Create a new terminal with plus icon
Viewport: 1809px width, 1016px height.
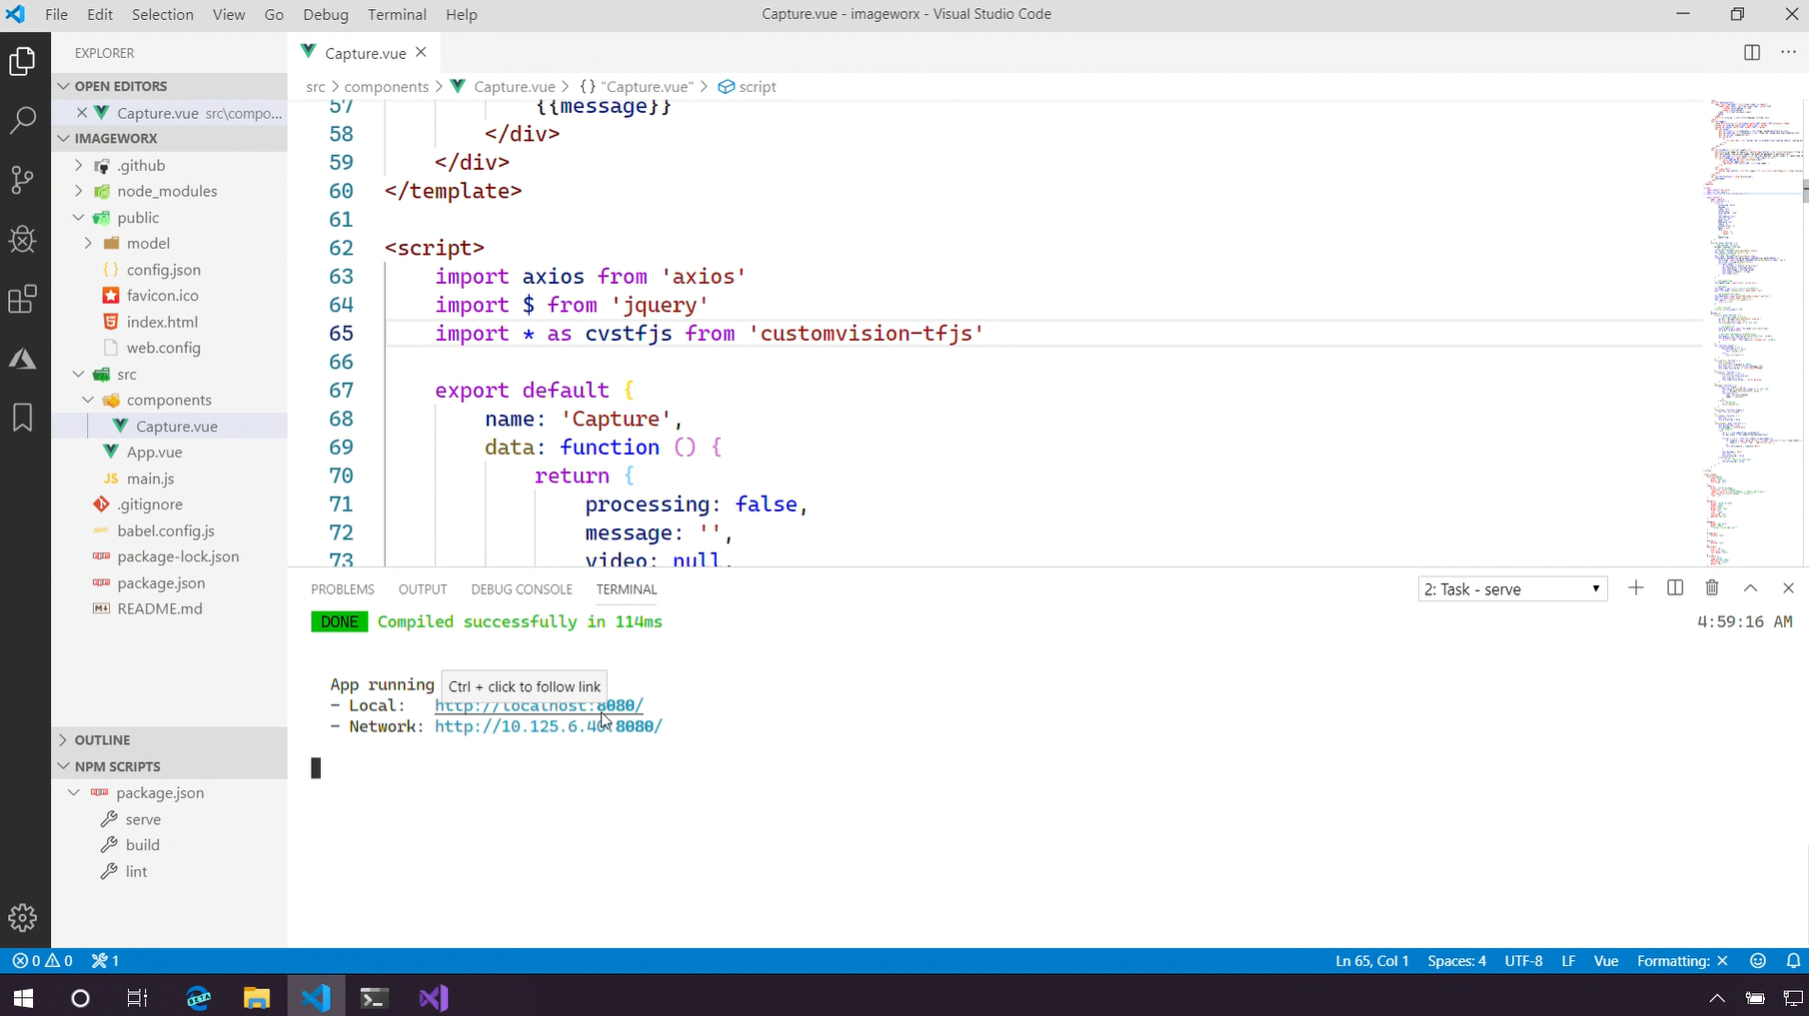pos(1636,589)
